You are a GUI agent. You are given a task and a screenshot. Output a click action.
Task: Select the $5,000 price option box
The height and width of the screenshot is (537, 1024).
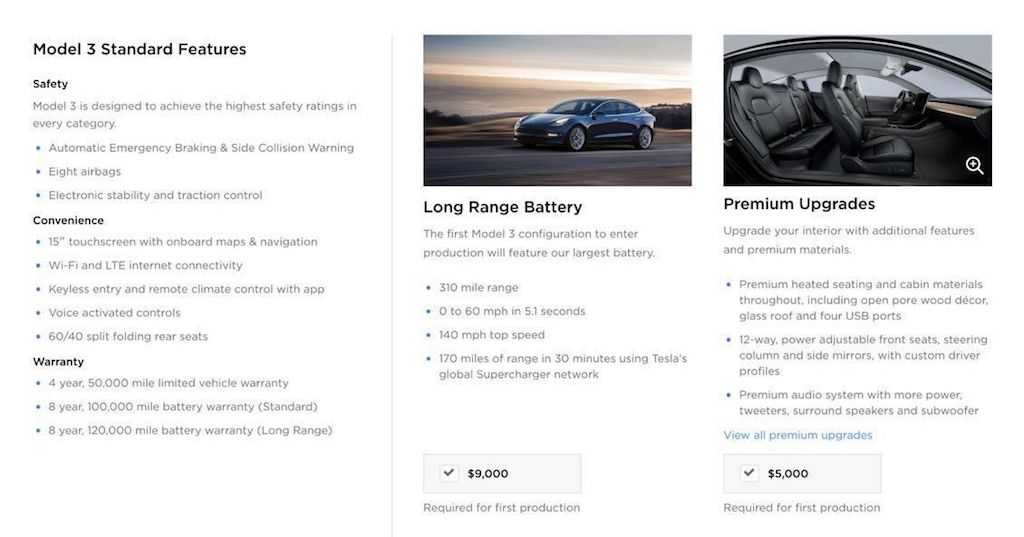pos(802,474)
